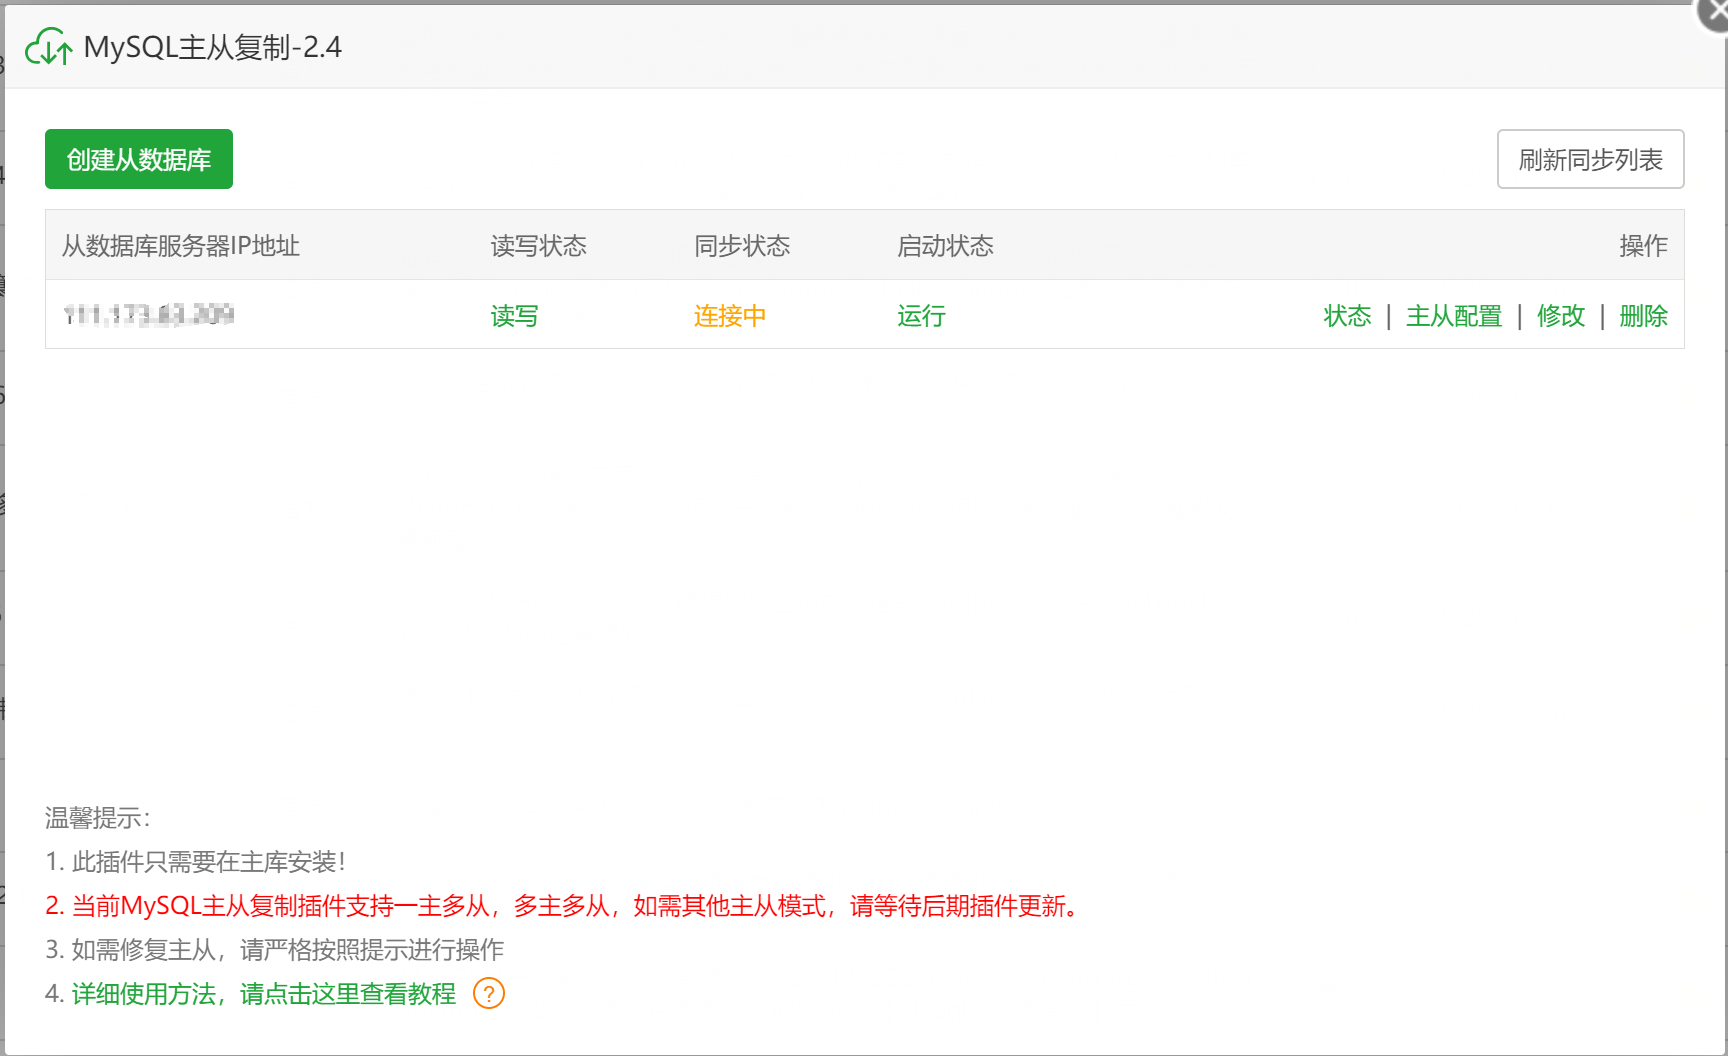Screen dimensions: 1728x1056
Task: Click the MySQL主从复制-2.4 title text
Action: pos(212,47)
